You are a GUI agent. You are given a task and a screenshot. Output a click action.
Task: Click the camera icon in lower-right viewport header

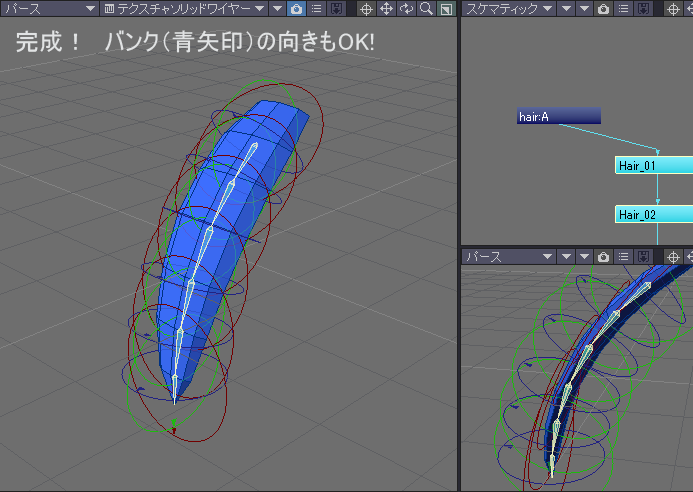(x=603, y=257)
